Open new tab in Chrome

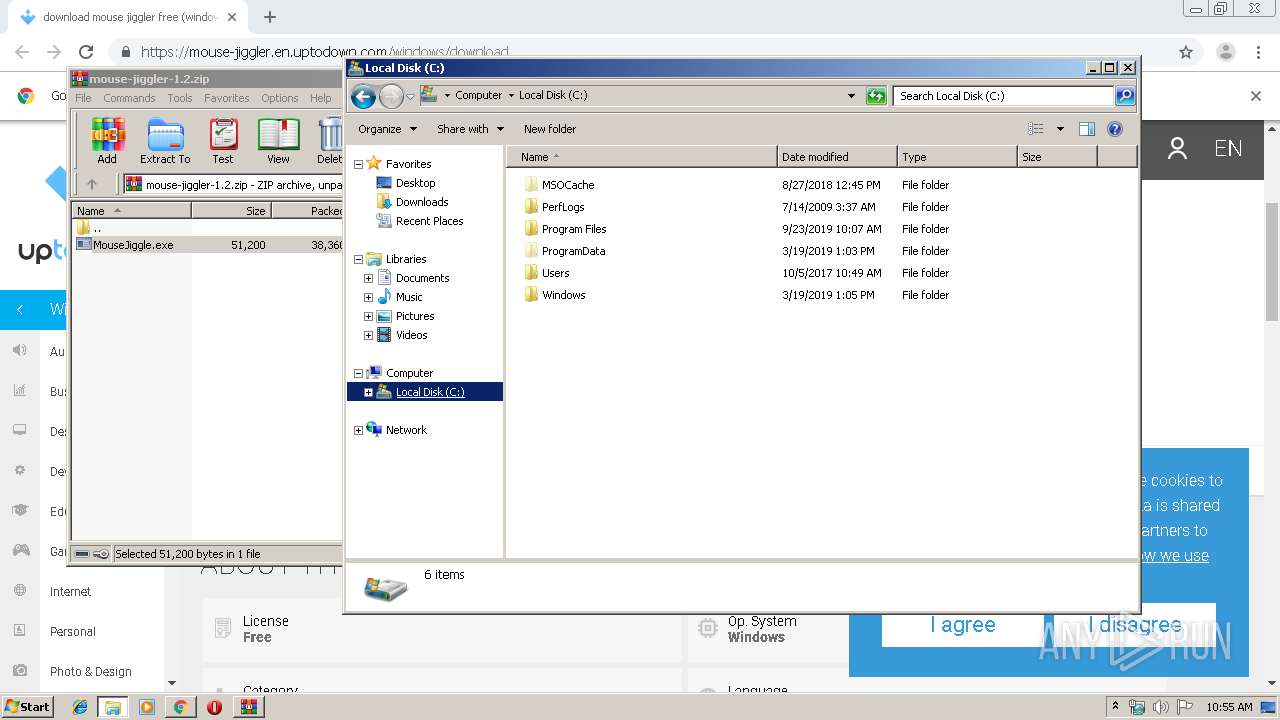269,17
